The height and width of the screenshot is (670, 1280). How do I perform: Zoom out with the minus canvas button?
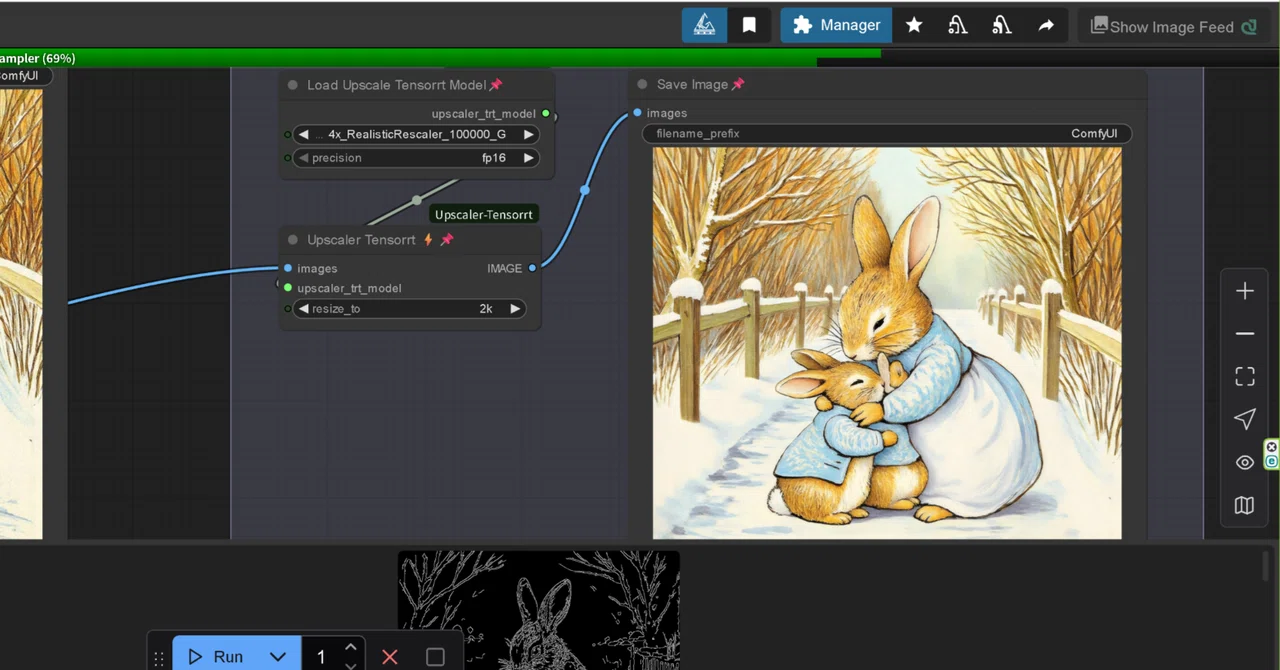(1245, 334)
